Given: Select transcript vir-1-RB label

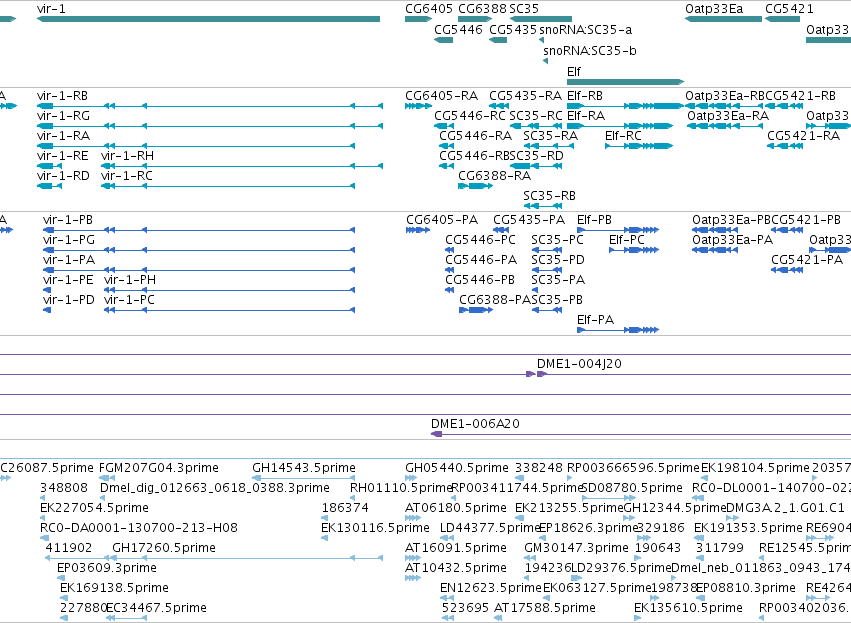Looking at the screenshot, I should pos(62,96).
